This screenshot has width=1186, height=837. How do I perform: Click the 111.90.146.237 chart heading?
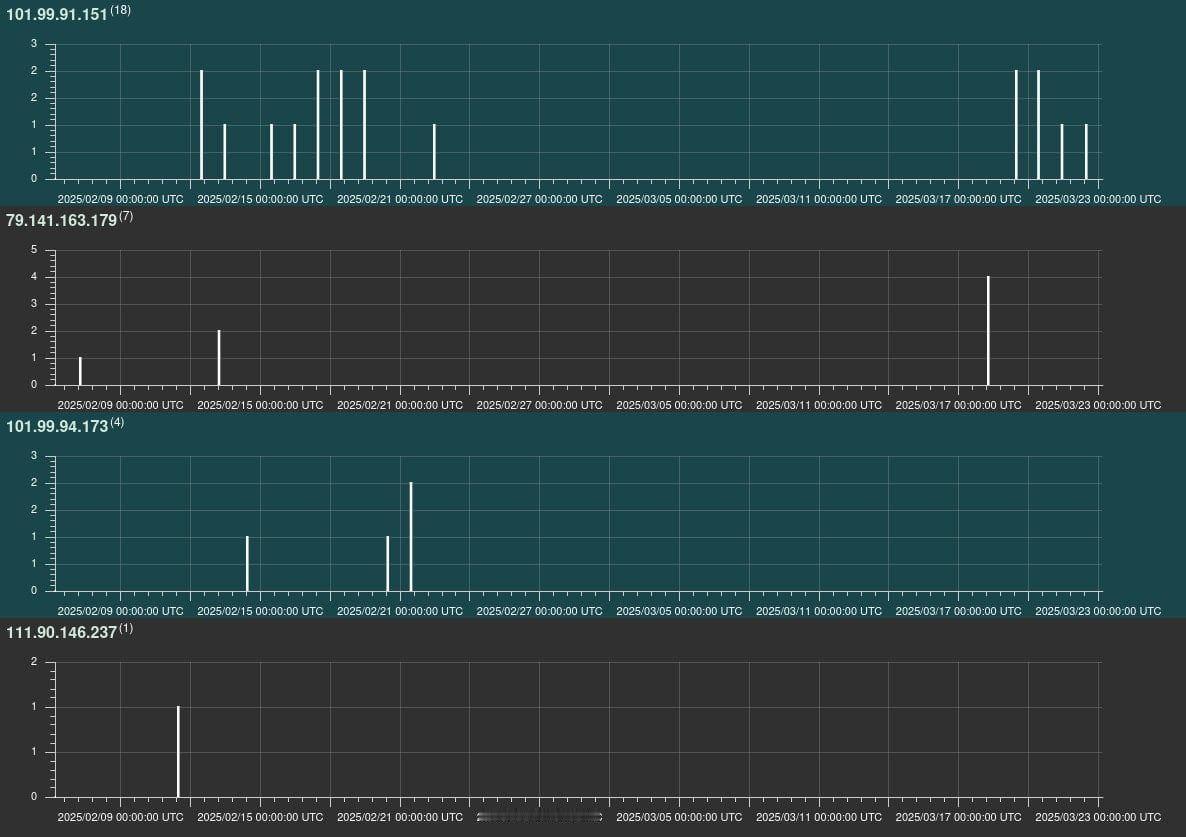(61, 632)
